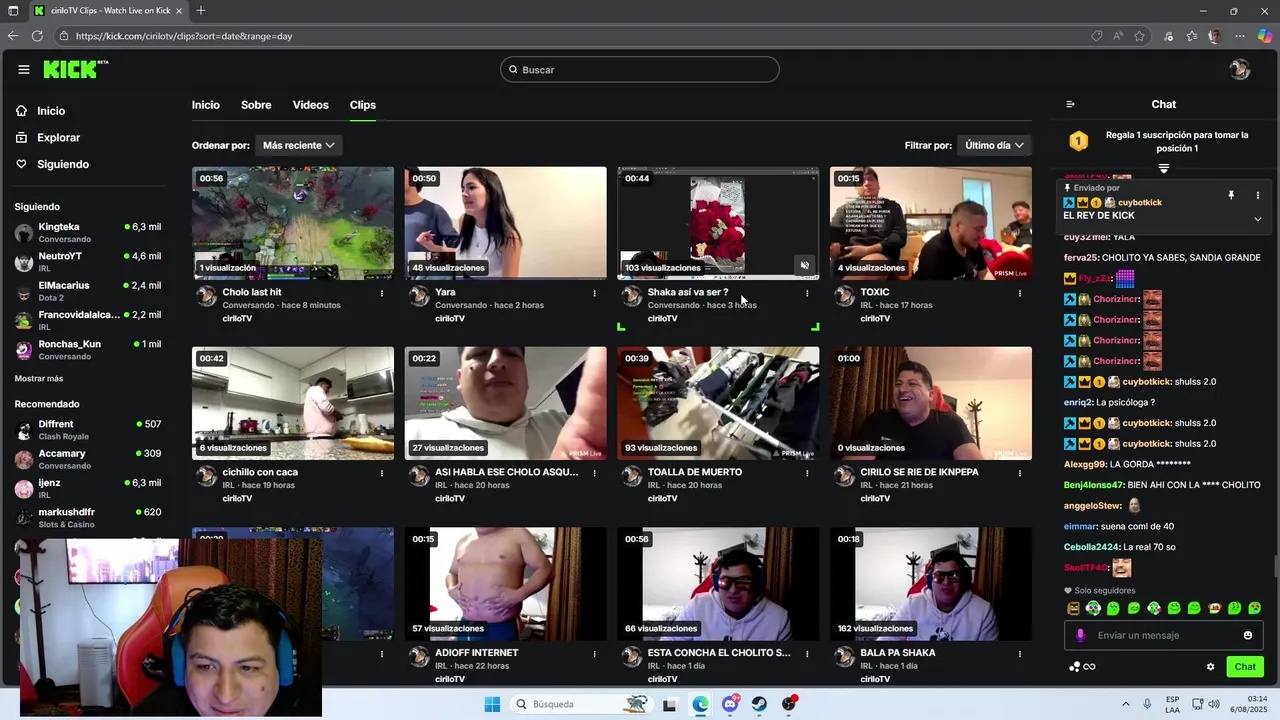Viewport: 1280px width, 720px height.
Task: Click the kick.com address bar URL
Action: 184,36
